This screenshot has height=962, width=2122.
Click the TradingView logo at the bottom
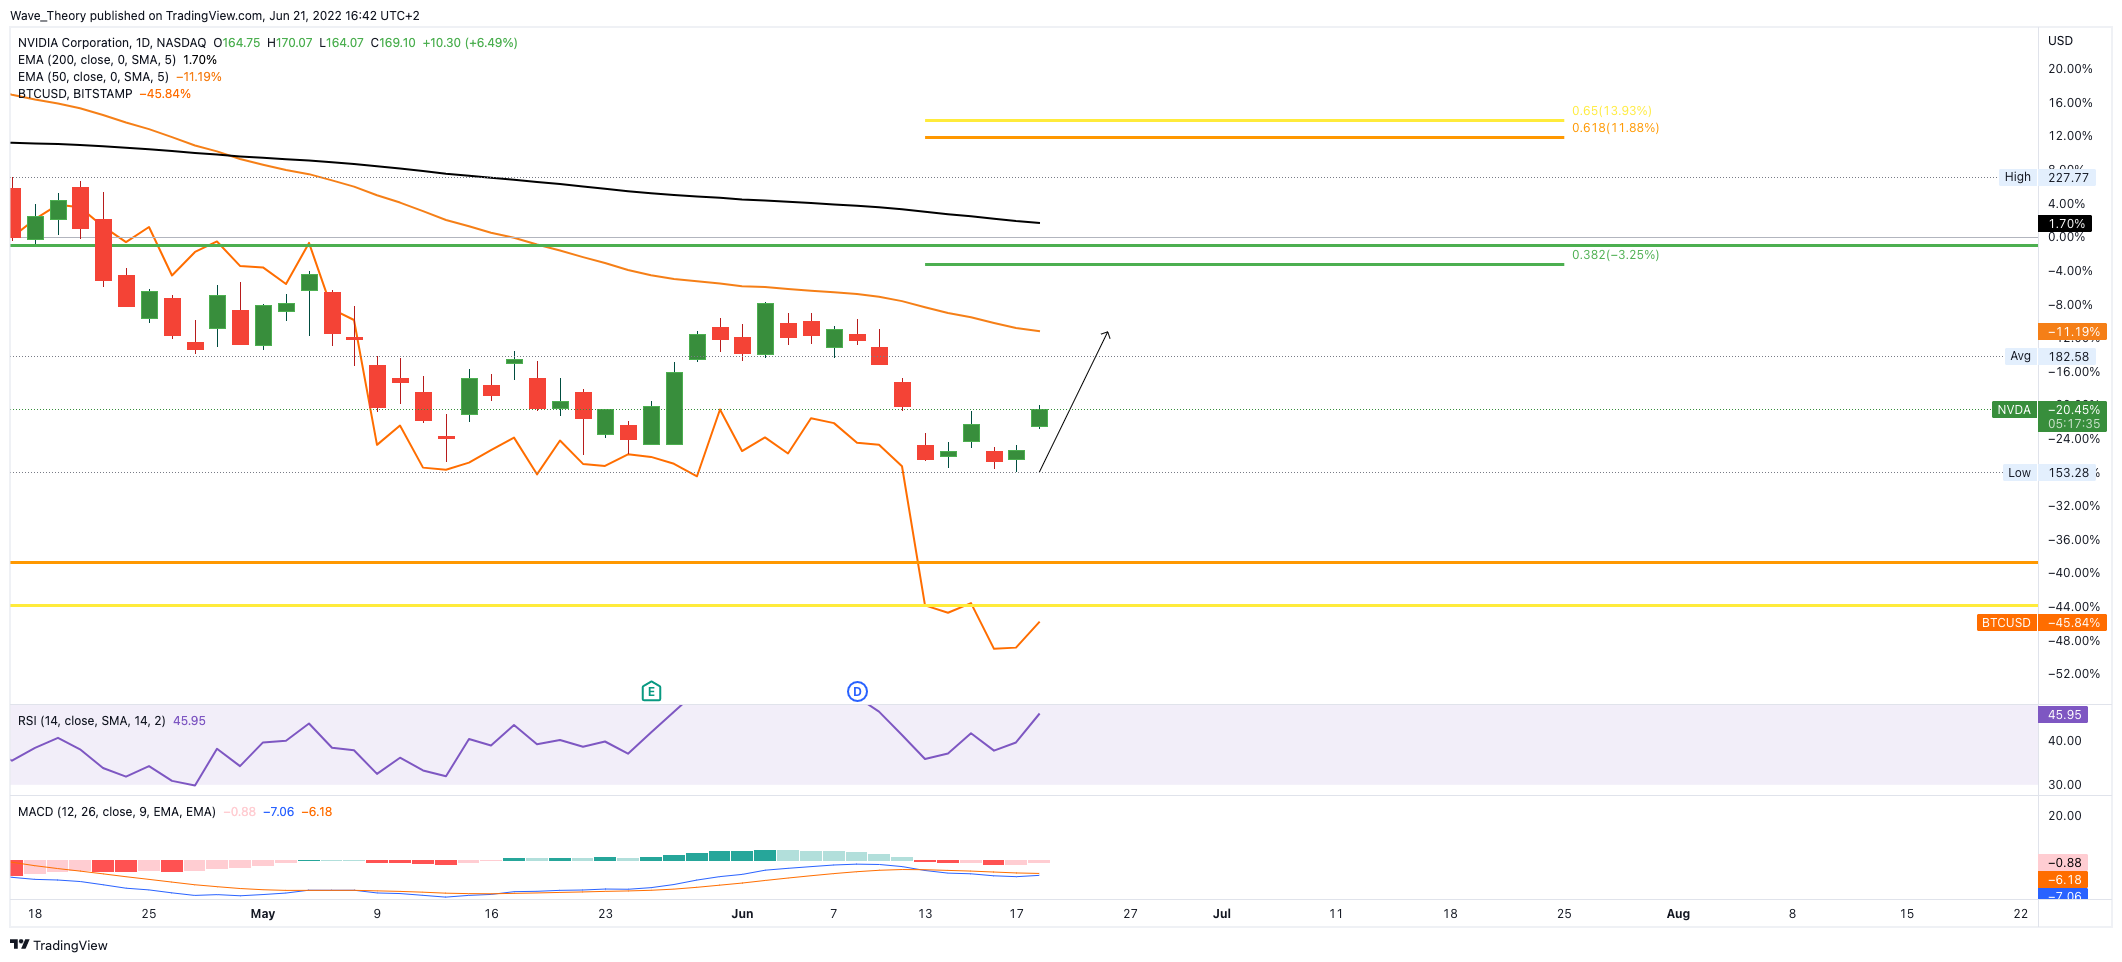tap(59, 945)
